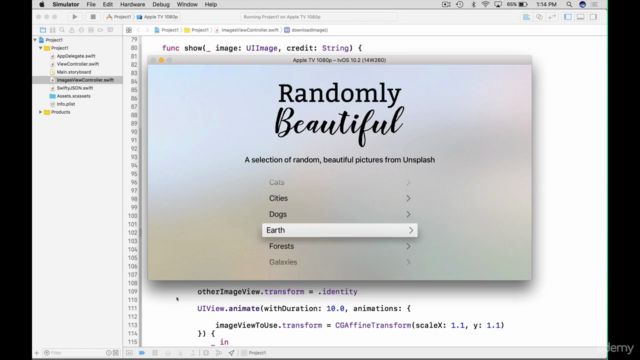
Task: Click the Simulate Location arrow icon
Action: (x=231, y=353)
